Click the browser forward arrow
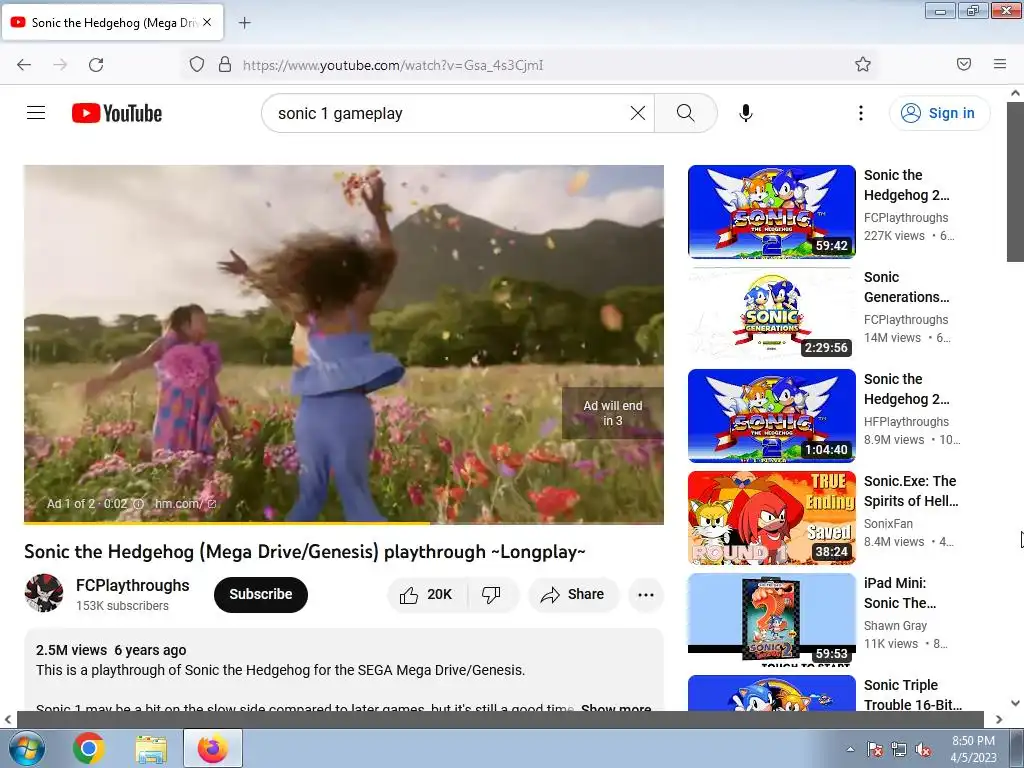1024x768 pixels. 60,65
